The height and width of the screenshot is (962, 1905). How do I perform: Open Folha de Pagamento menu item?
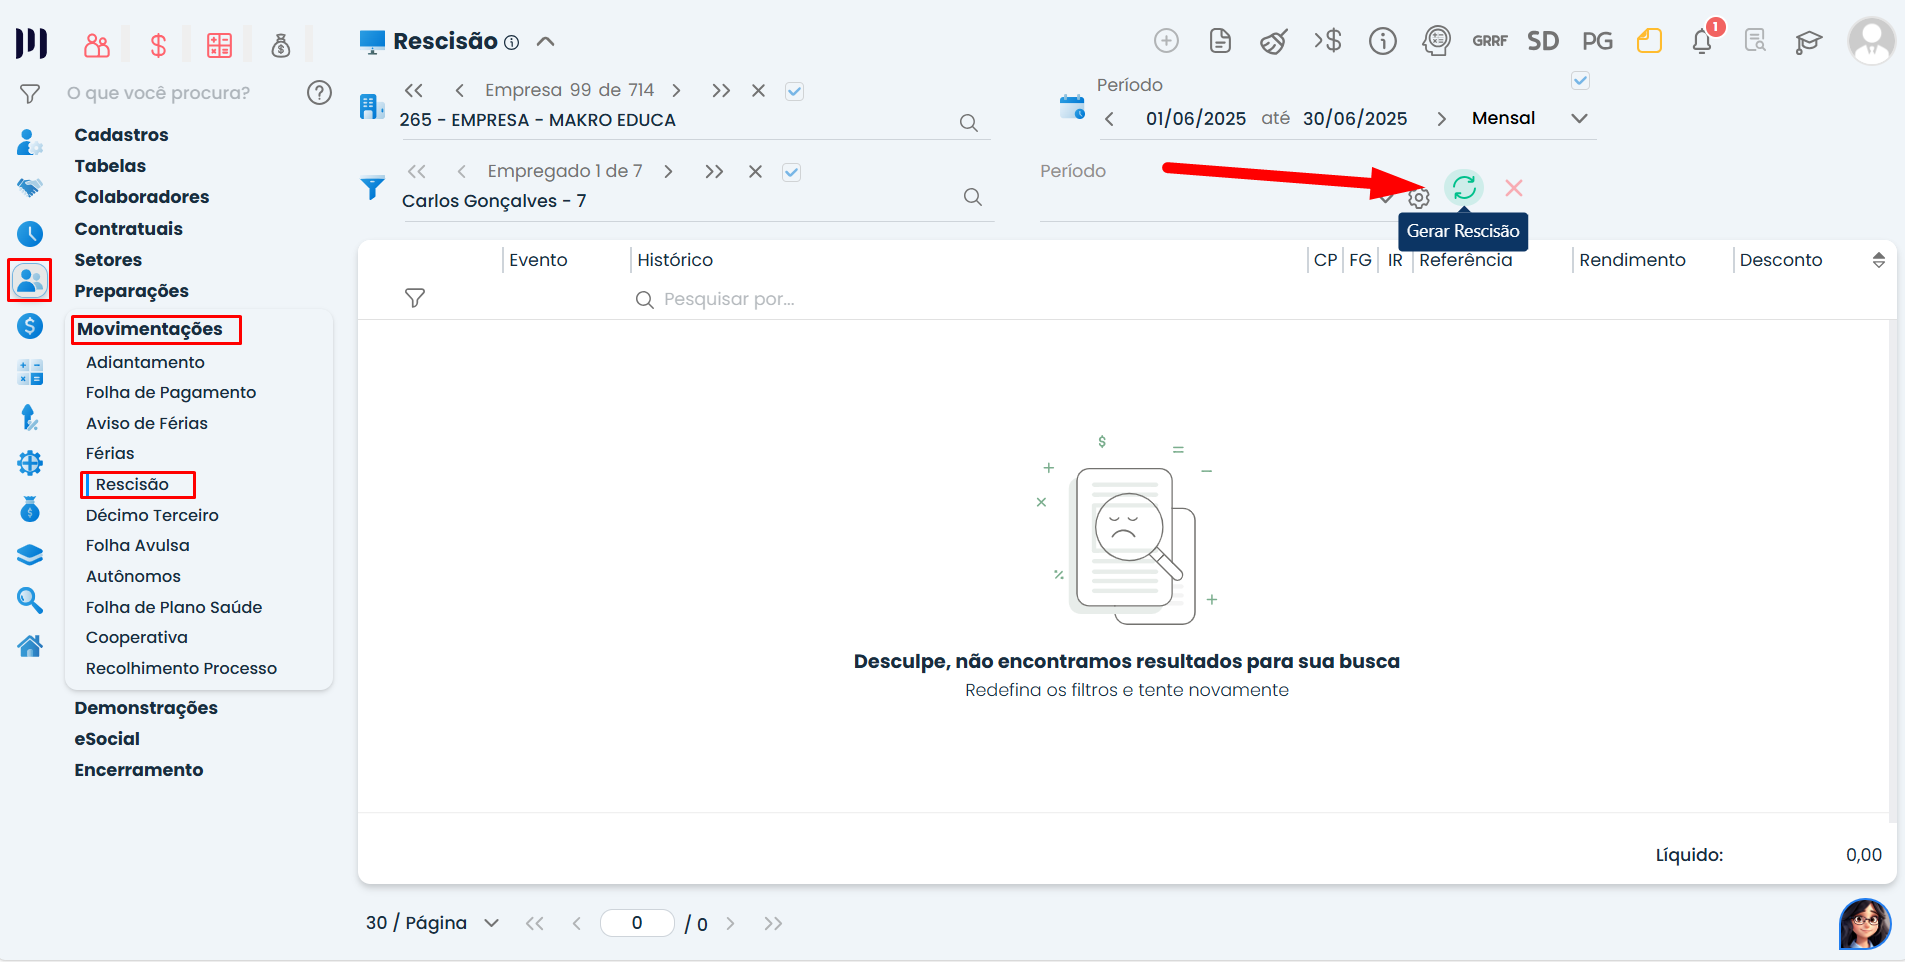tap(171, 393)
